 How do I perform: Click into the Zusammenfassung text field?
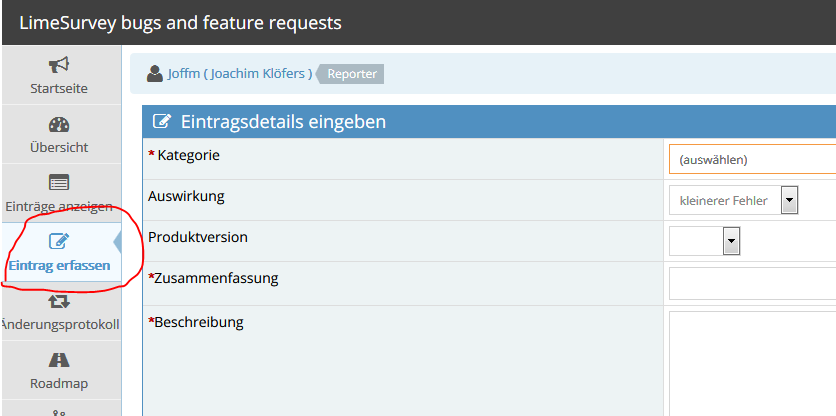pos(752,283)
